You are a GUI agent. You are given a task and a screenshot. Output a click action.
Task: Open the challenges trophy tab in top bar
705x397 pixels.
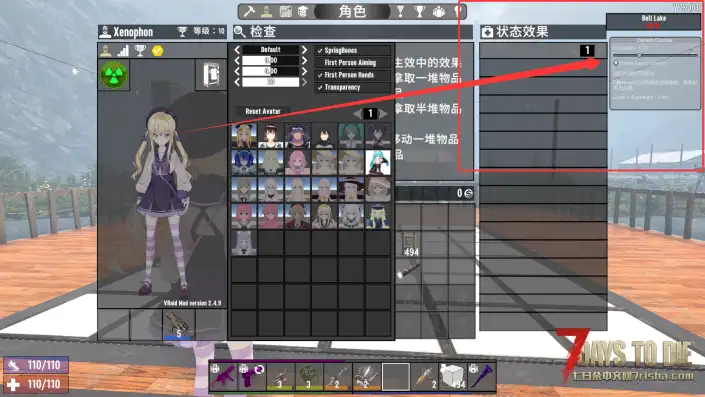coord(419,12)
